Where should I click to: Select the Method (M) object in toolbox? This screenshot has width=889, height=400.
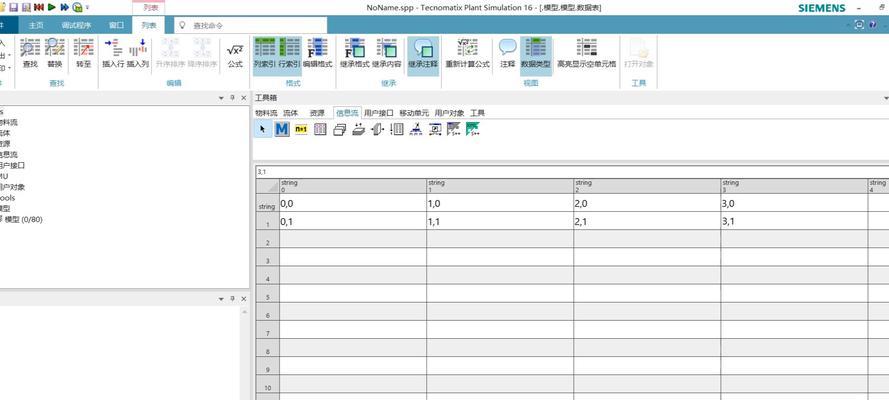282,129
